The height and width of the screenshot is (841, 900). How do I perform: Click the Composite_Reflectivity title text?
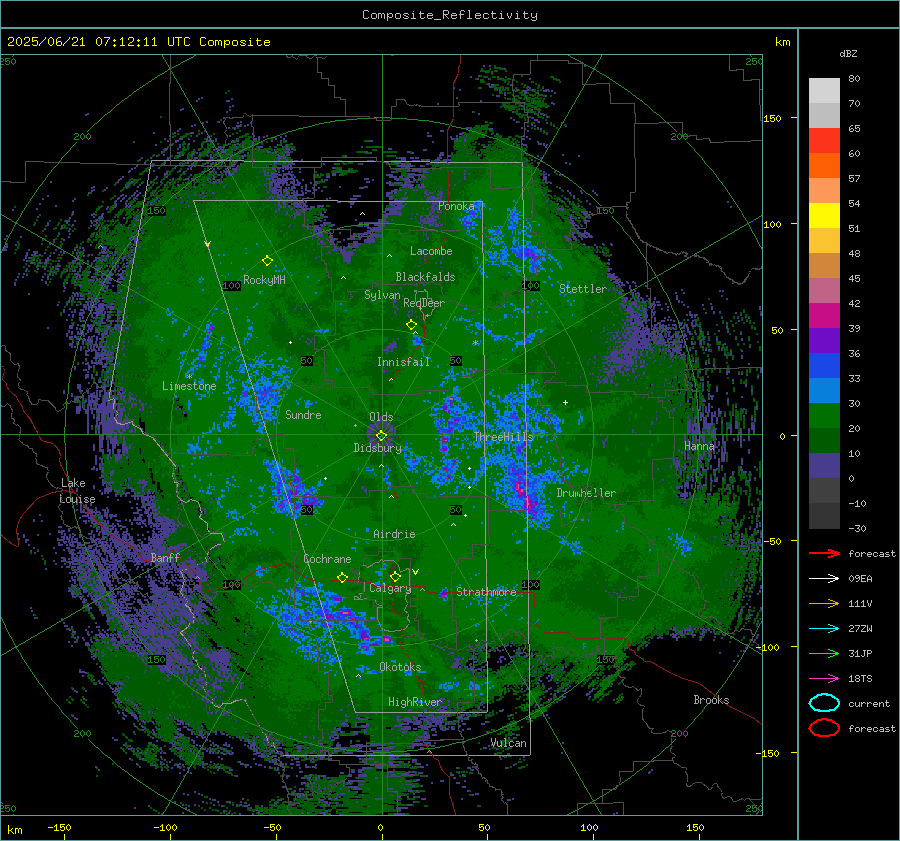coord(450,15)
